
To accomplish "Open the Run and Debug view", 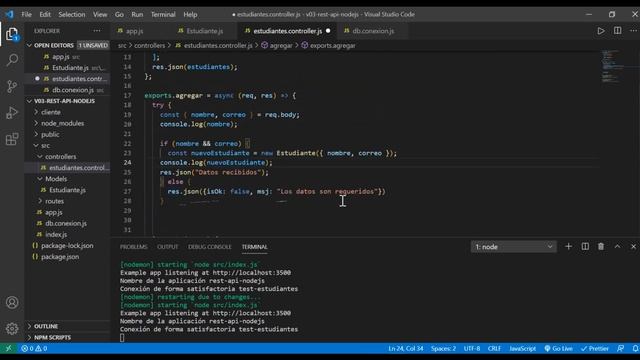I will pyautogui.click(x=12, y=113).
